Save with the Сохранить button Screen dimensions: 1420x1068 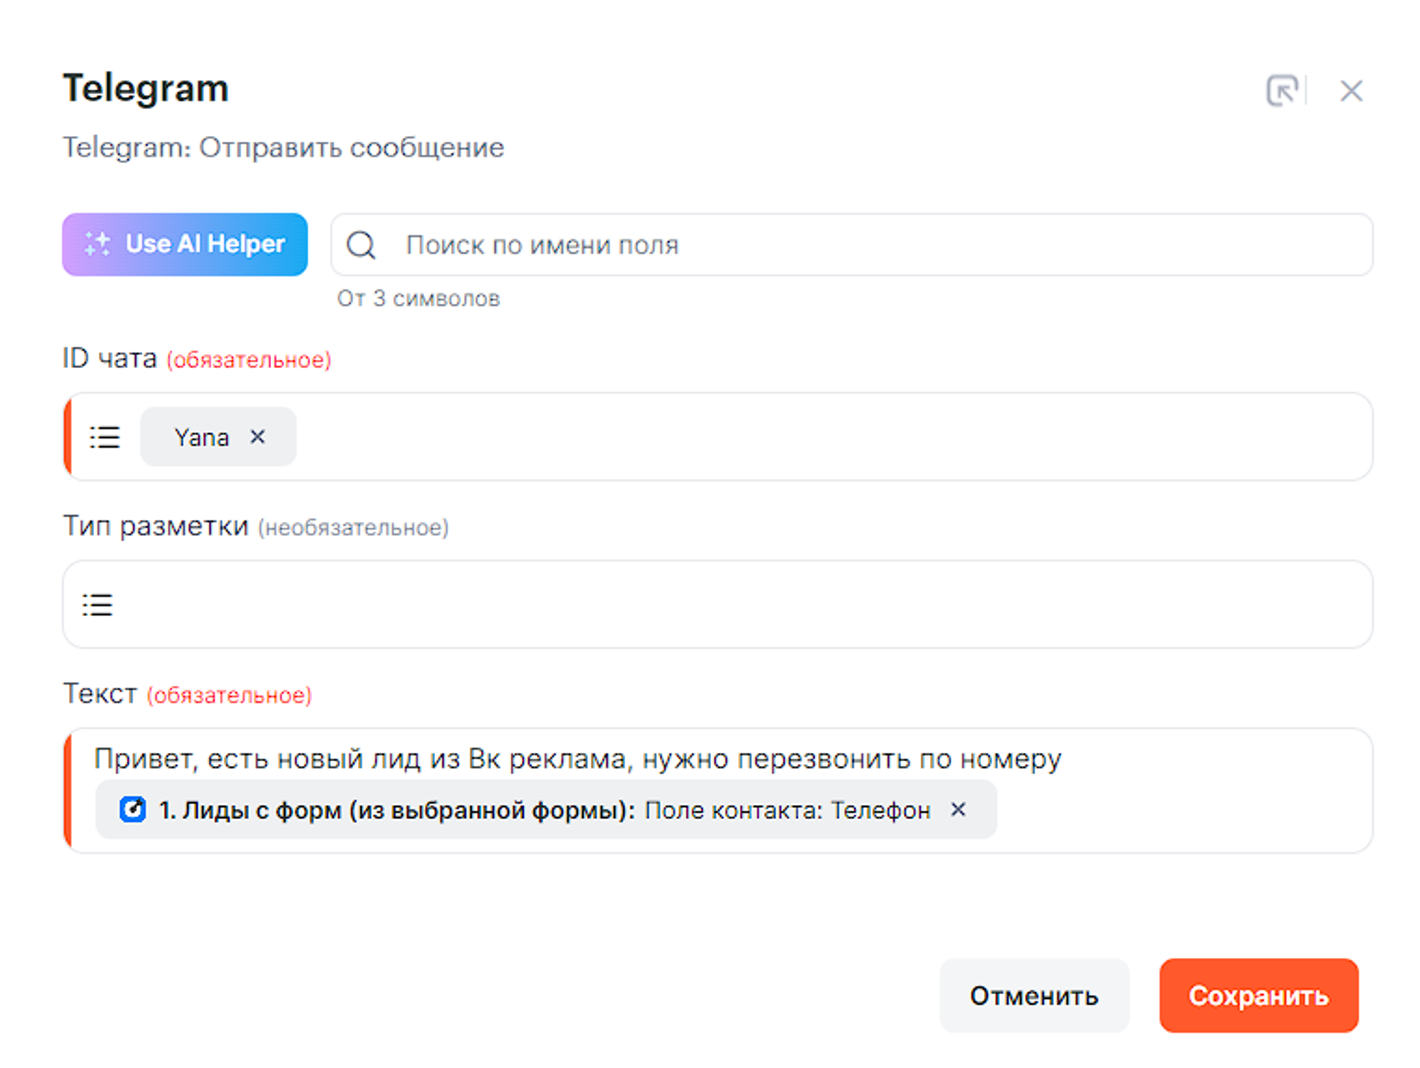[x=1258, y=996]
